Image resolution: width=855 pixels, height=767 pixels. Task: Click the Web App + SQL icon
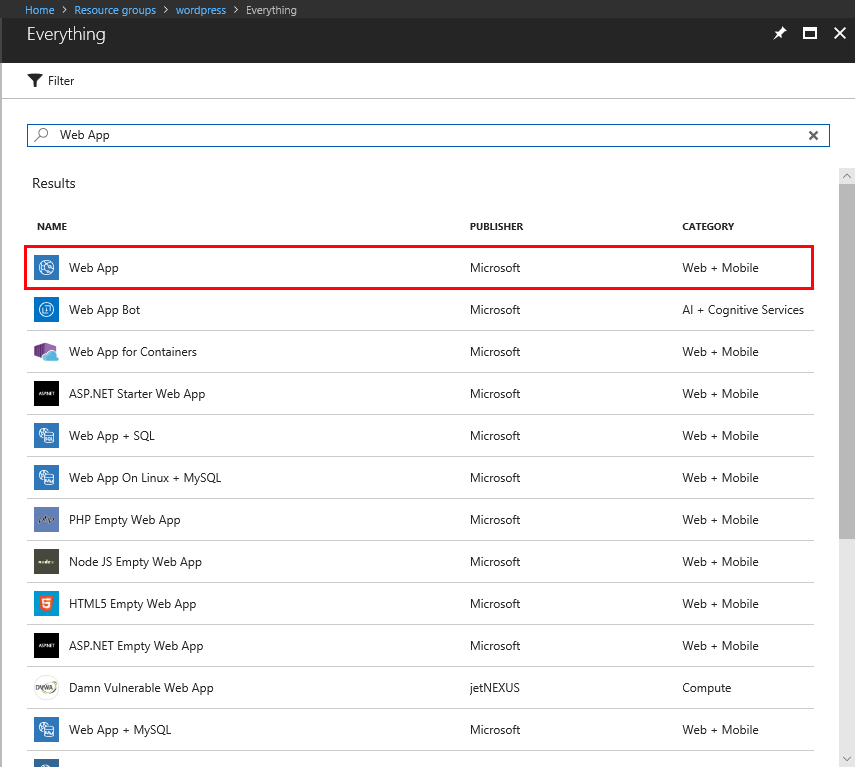[x=46, y=436]
